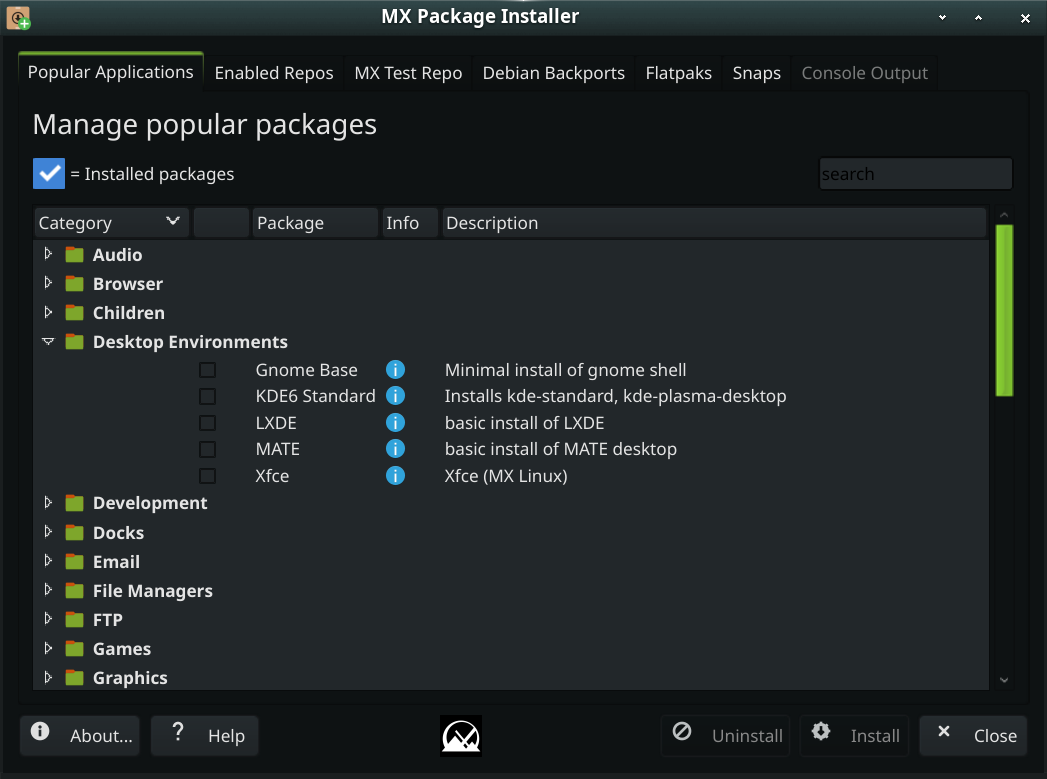Viewport: 1047px width, 779px height.
Task: Expand the Audio category
Action: click(x=48, y=254)
